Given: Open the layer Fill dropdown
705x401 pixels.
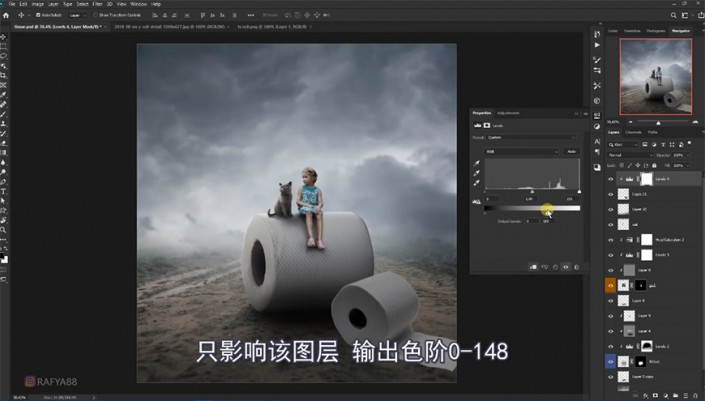Looking at the screenshot, I should pyautogui.click(x=681, y=165).
